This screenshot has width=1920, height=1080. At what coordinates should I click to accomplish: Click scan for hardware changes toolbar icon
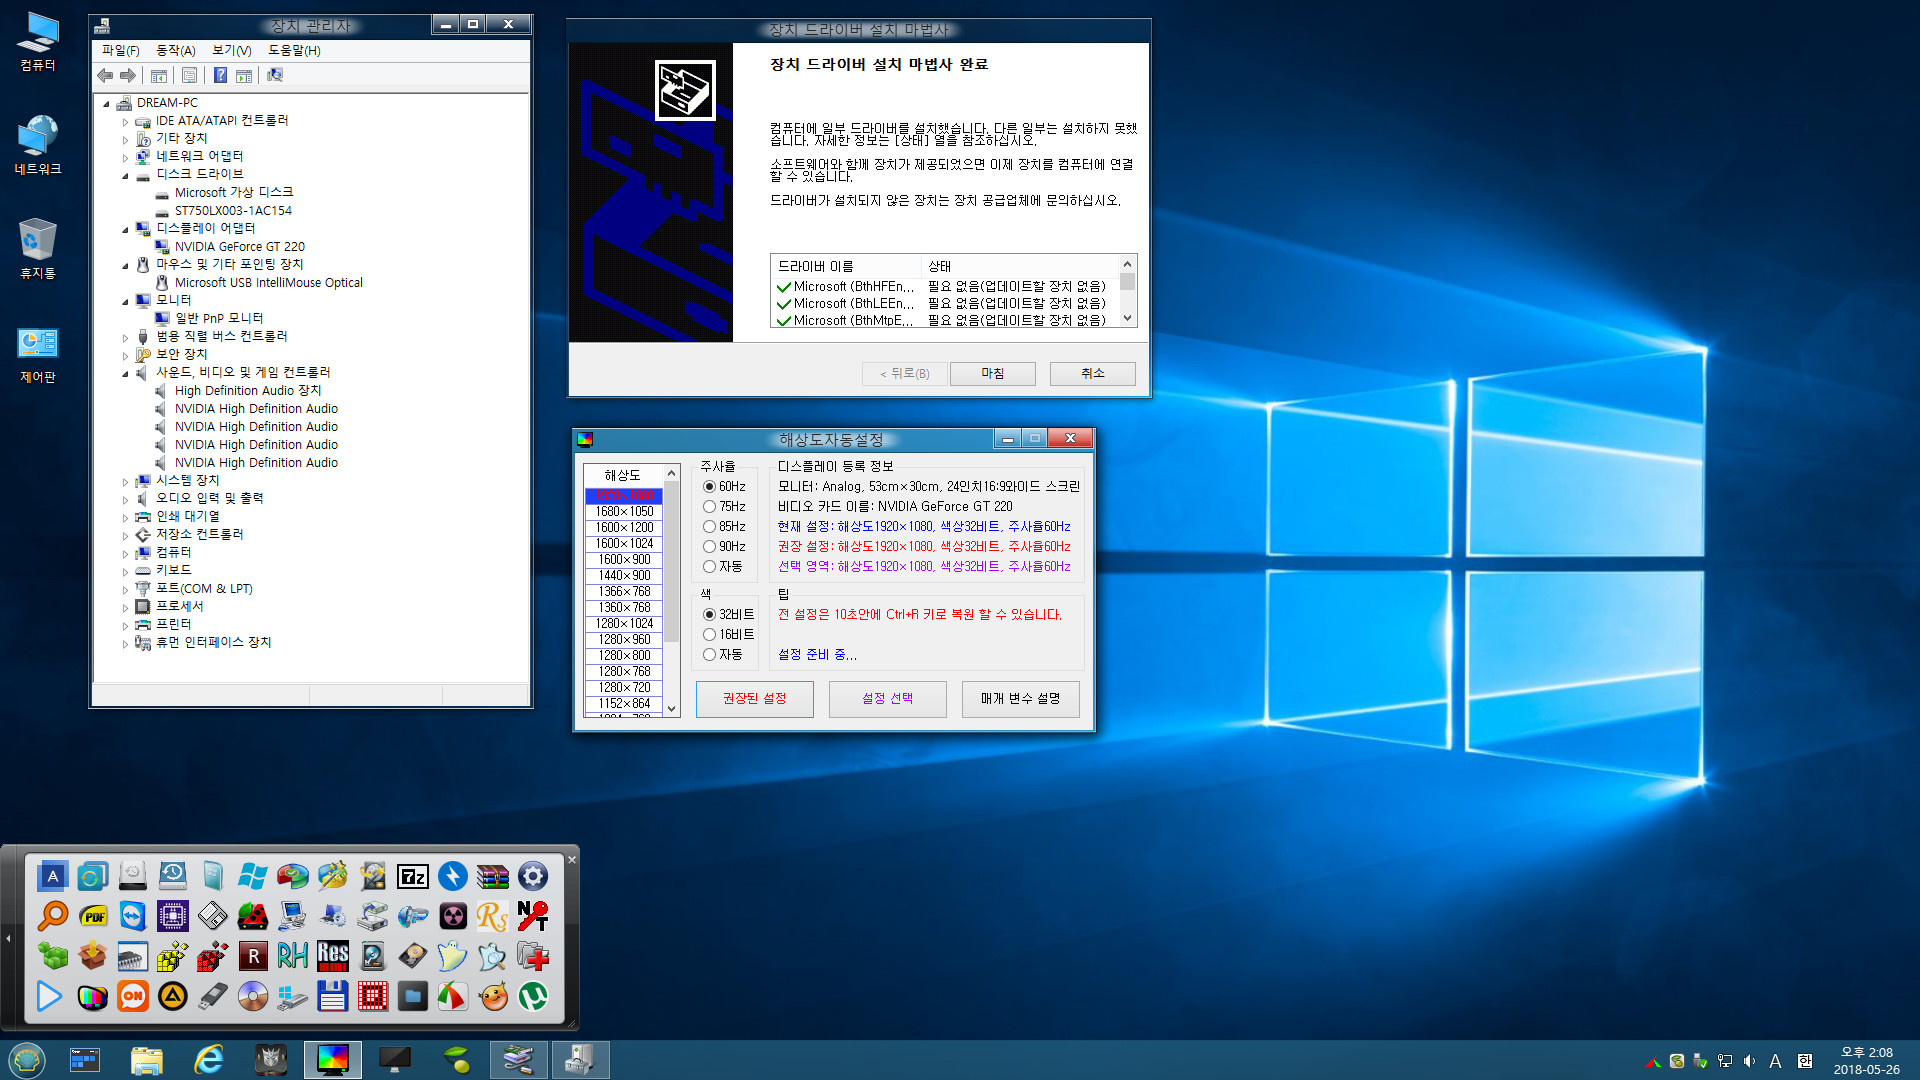pos(275,75)
